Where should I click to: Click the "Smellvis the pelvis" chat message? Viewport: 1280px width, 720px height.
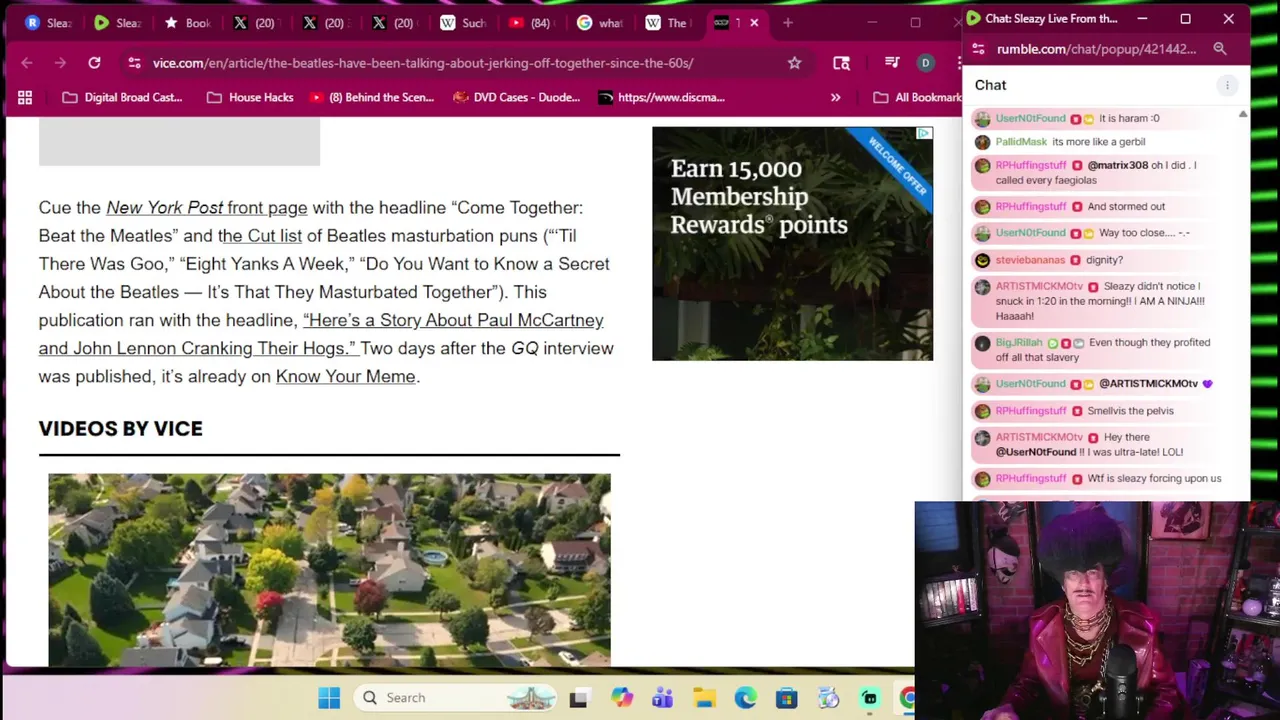point(1130,411)
